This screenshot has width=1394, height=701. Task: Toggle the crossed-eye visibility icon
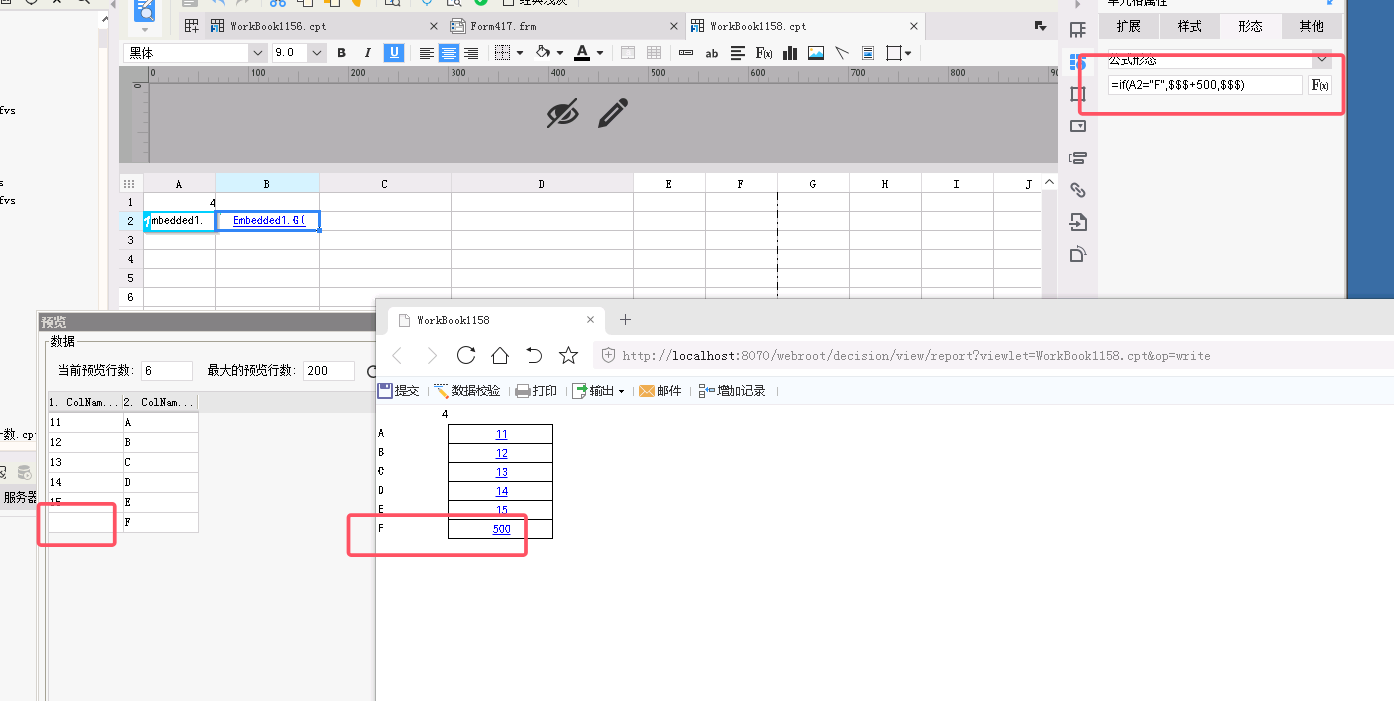[563, 114]
